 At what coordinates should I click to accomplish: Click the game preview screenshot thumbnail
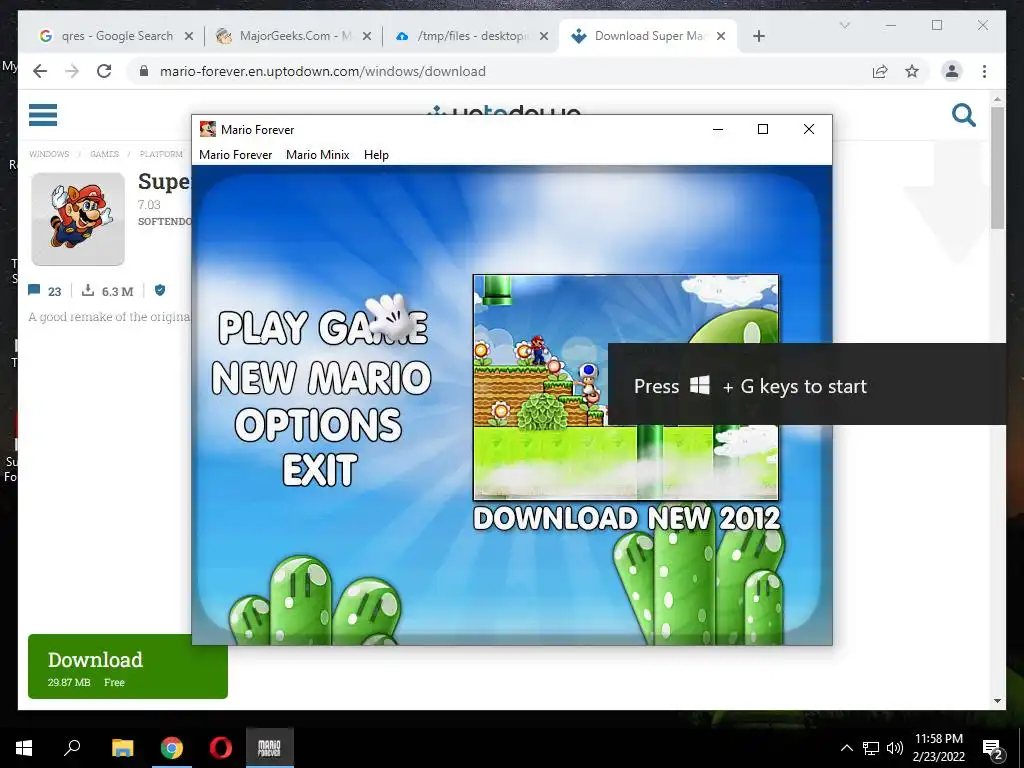(626, 387)
